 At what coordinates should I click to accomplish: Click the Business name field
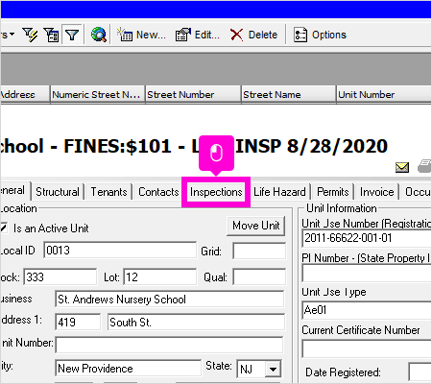point(170,299)
